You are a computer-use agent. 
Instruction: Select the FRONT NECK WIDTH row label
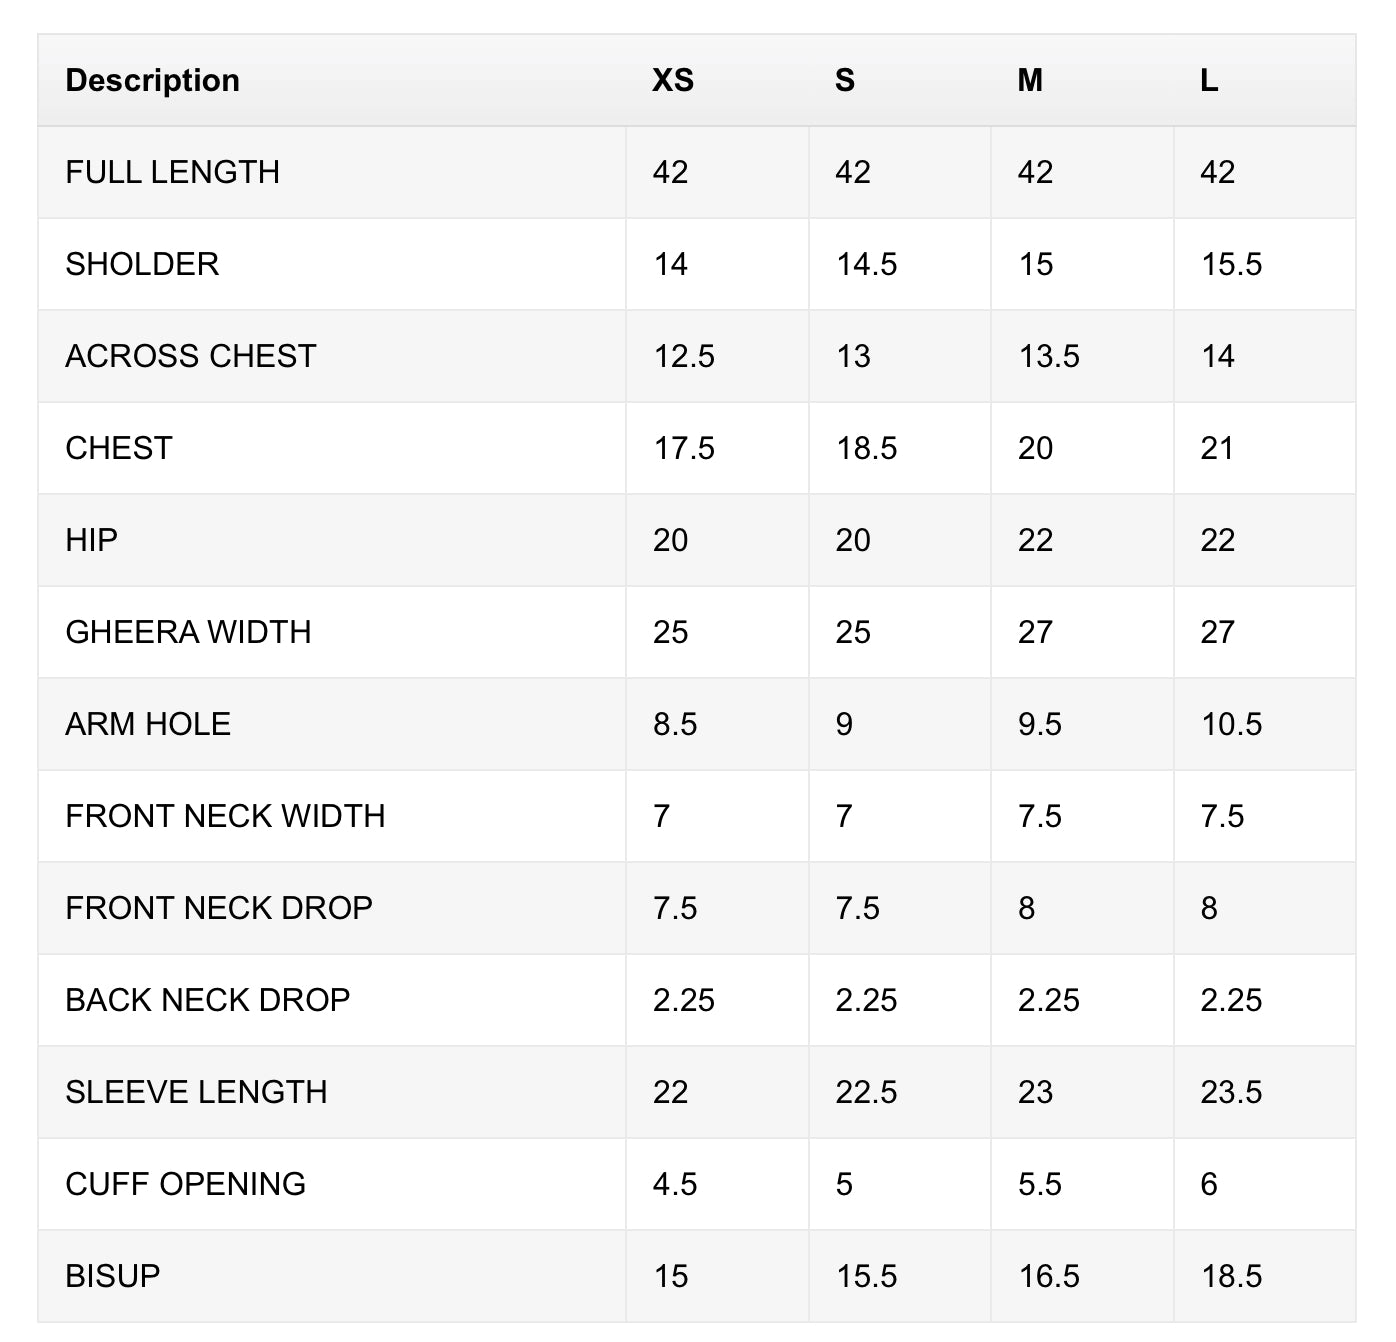pos(225,816)
